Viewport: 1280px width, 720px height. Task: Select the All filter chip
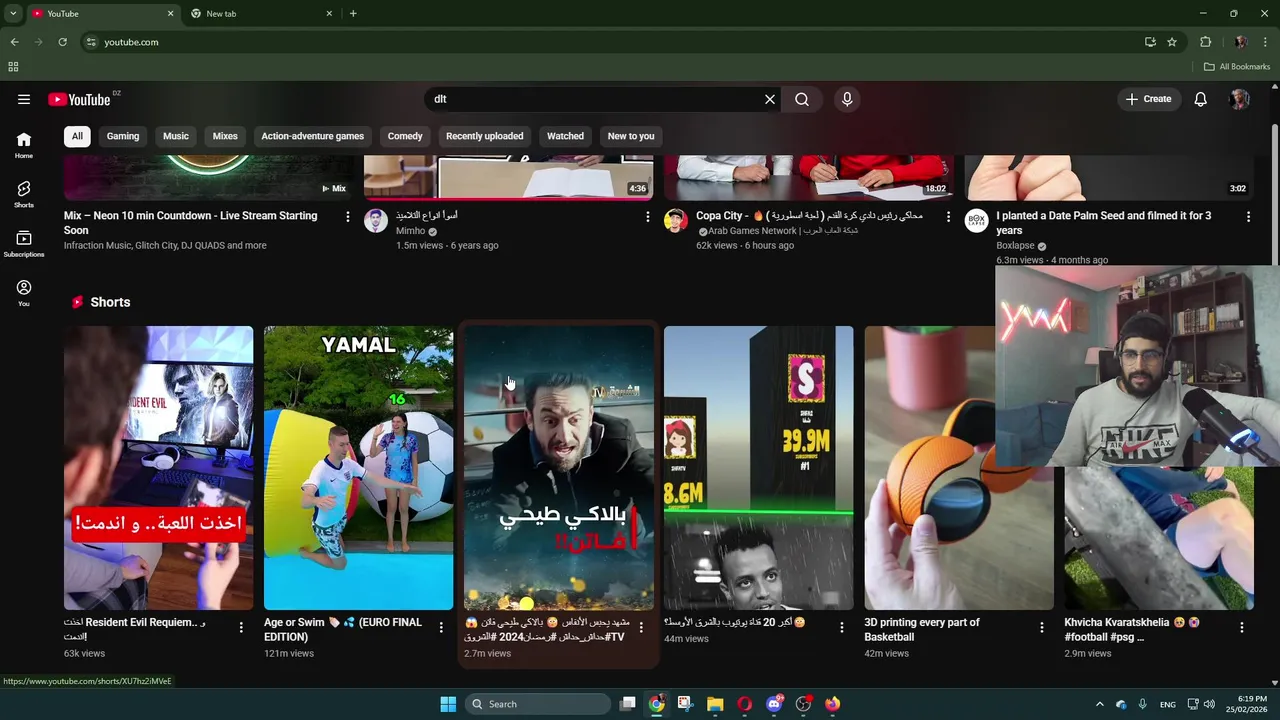point(77,136)
